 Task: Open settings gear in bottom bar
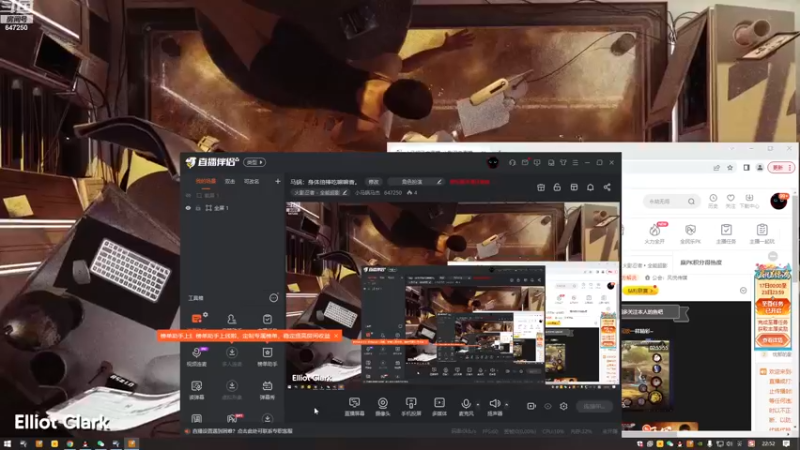coord(564,406)
